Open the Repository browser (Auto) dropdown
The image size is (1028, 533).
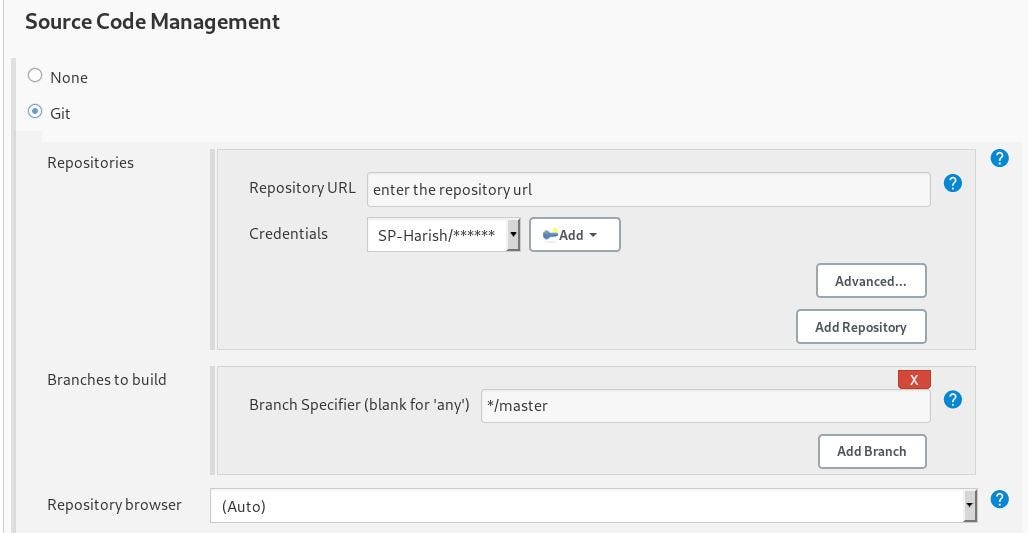tap(593, 506)
